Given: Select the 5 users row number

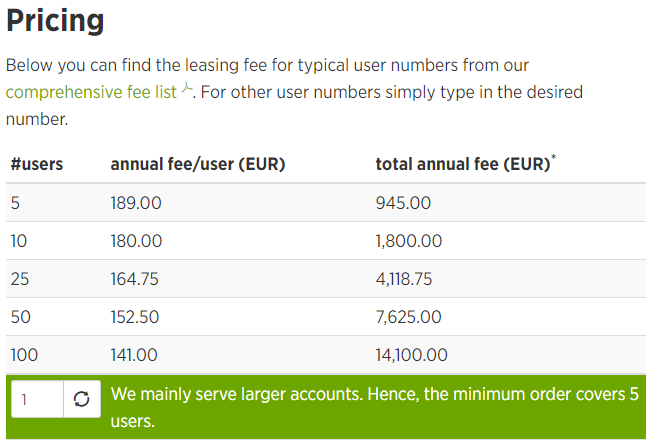Looking at the screenshot, I should coord(15,203).
